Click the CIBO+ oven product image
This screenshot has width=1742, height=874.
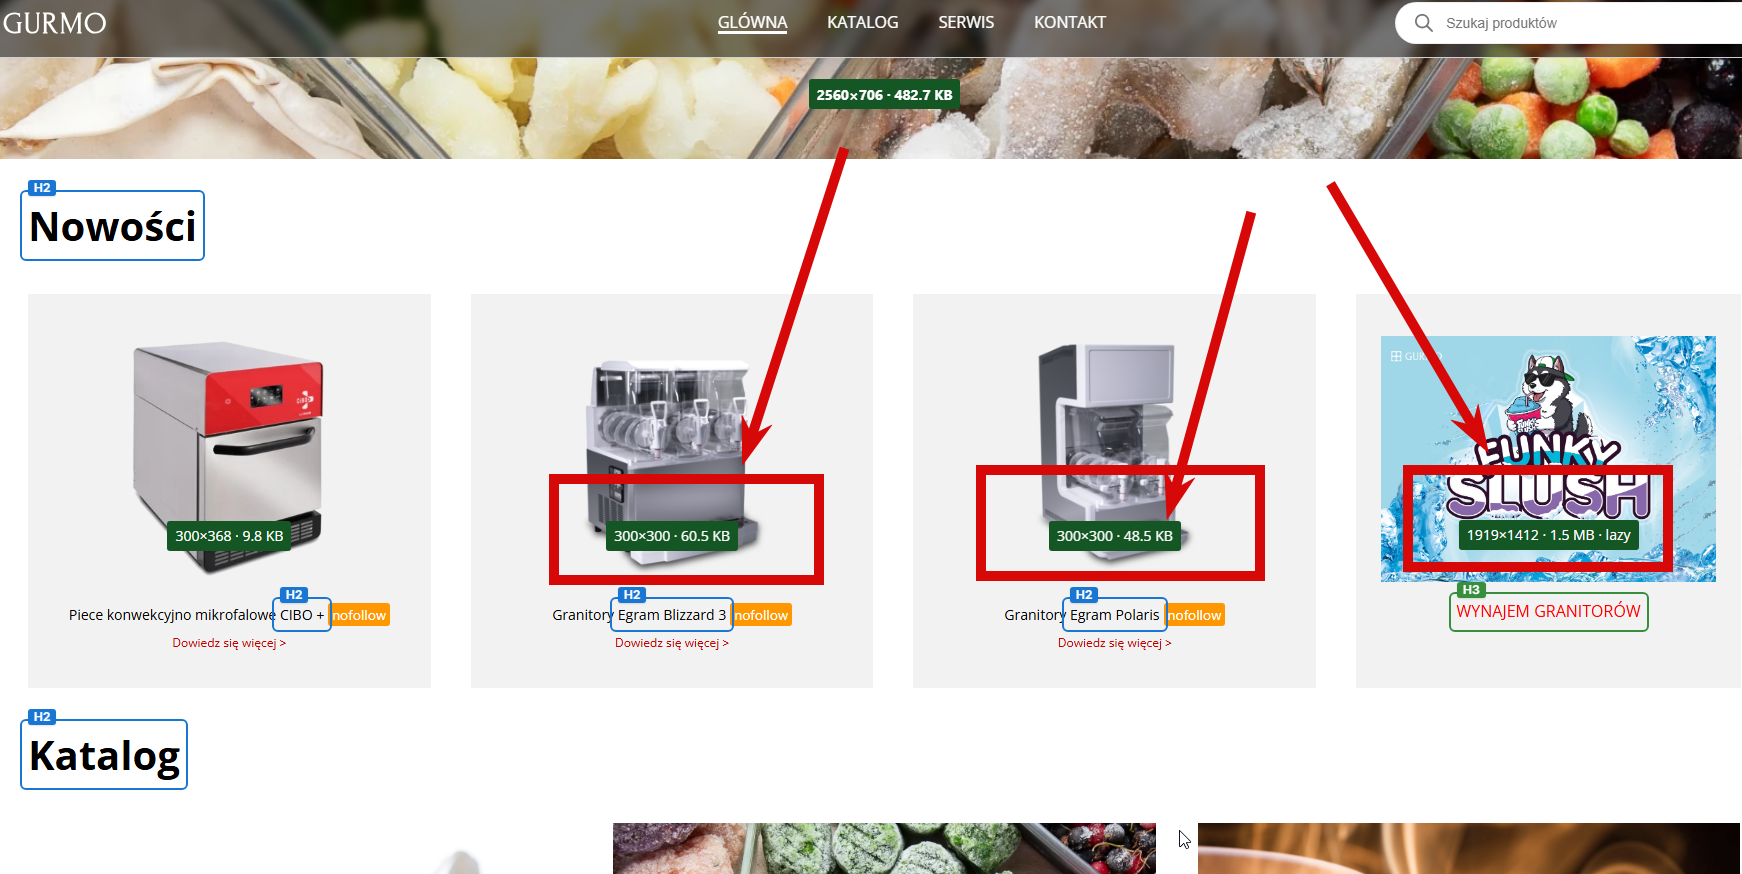pos(229,455)
